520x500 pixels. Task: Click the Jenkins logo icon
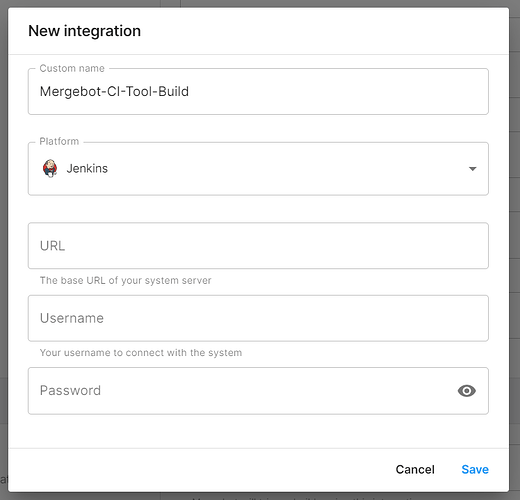click(x=50, y=168)
